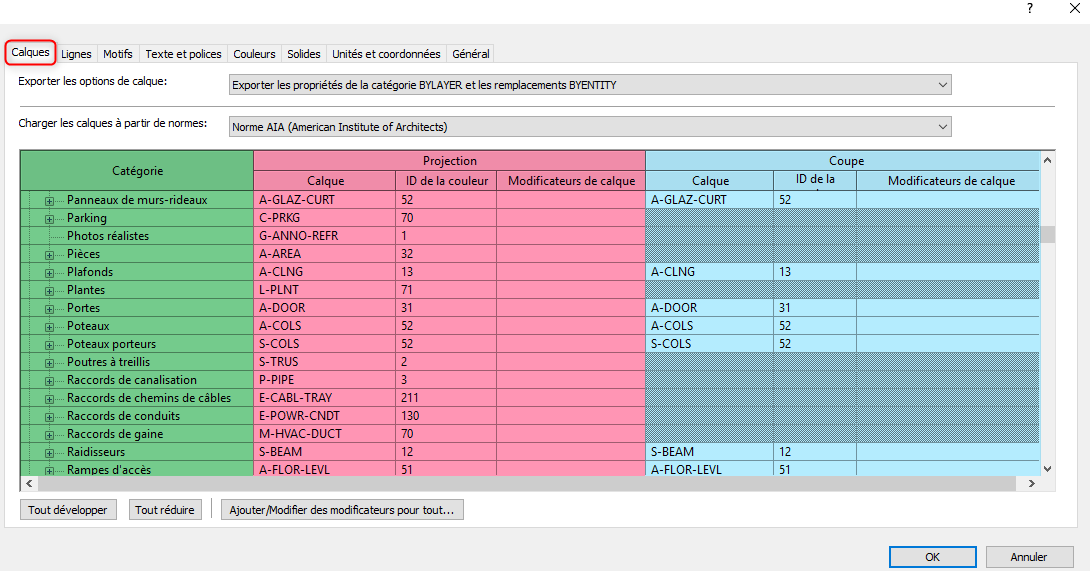Expand Raccords de gaine category

(49, 435)
